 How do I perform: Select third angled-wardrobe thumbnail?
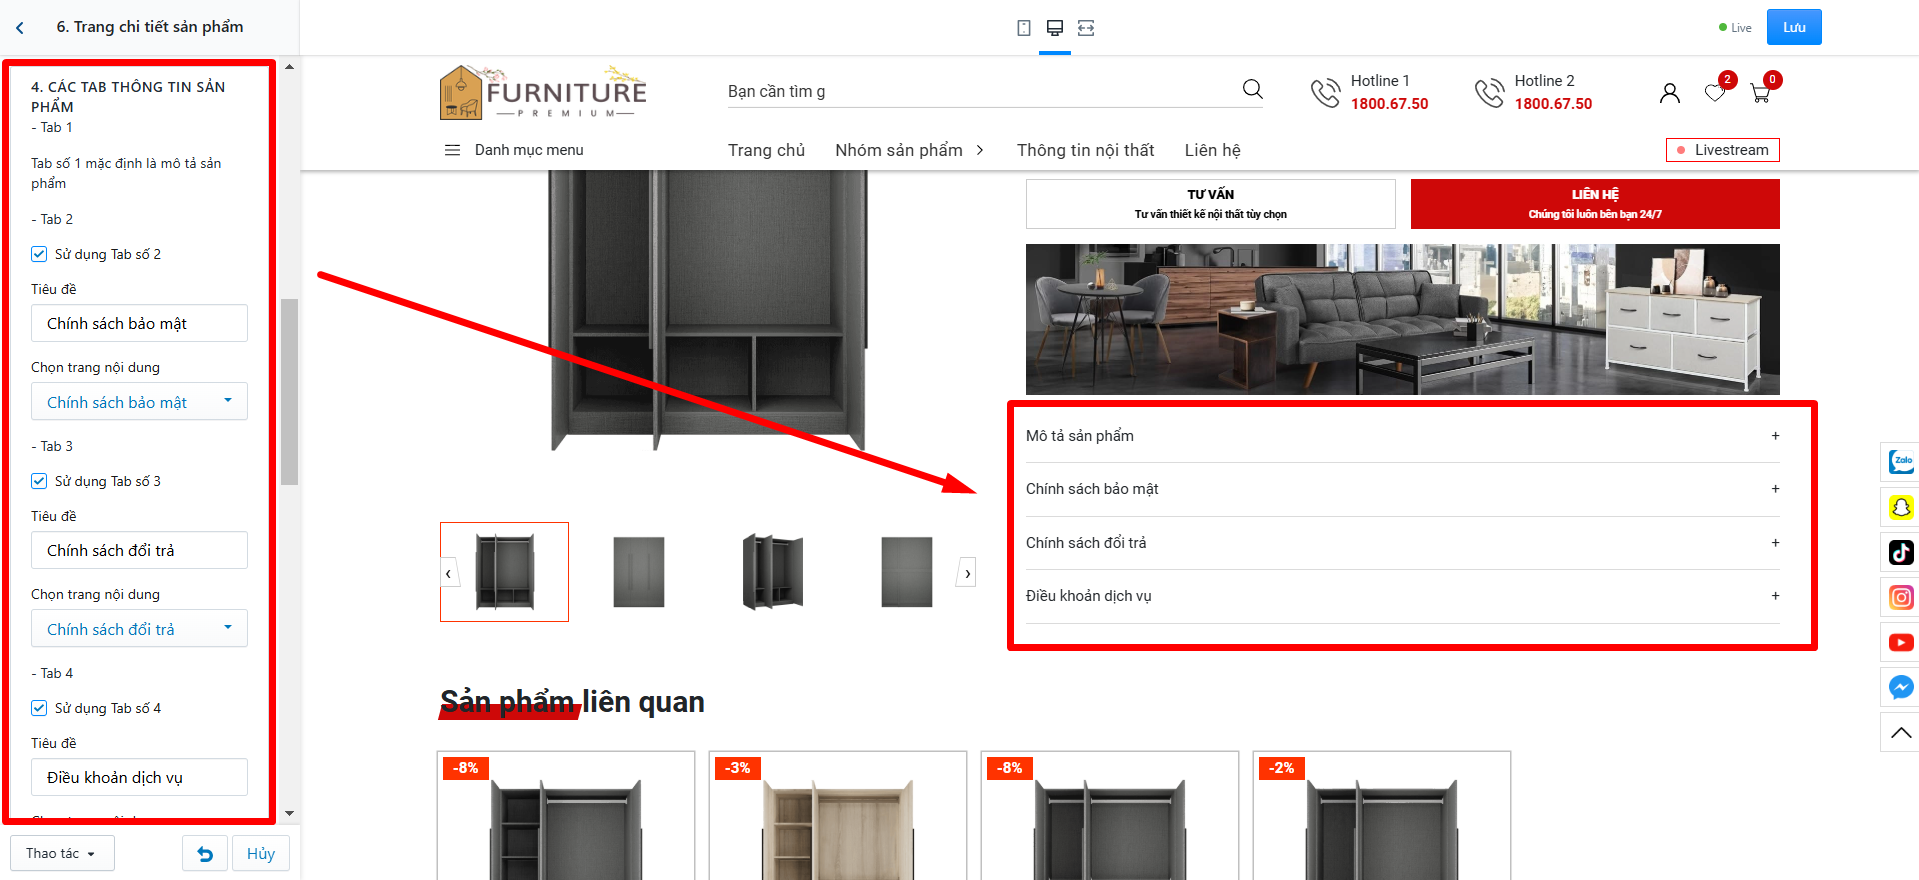(x=773, y=572)
